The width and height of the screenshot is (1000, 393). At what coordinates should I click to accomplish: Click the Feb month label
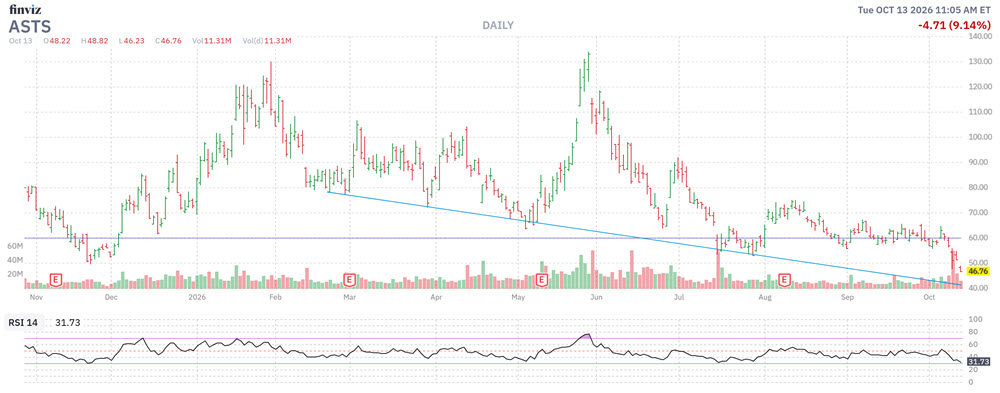point(275,297)
